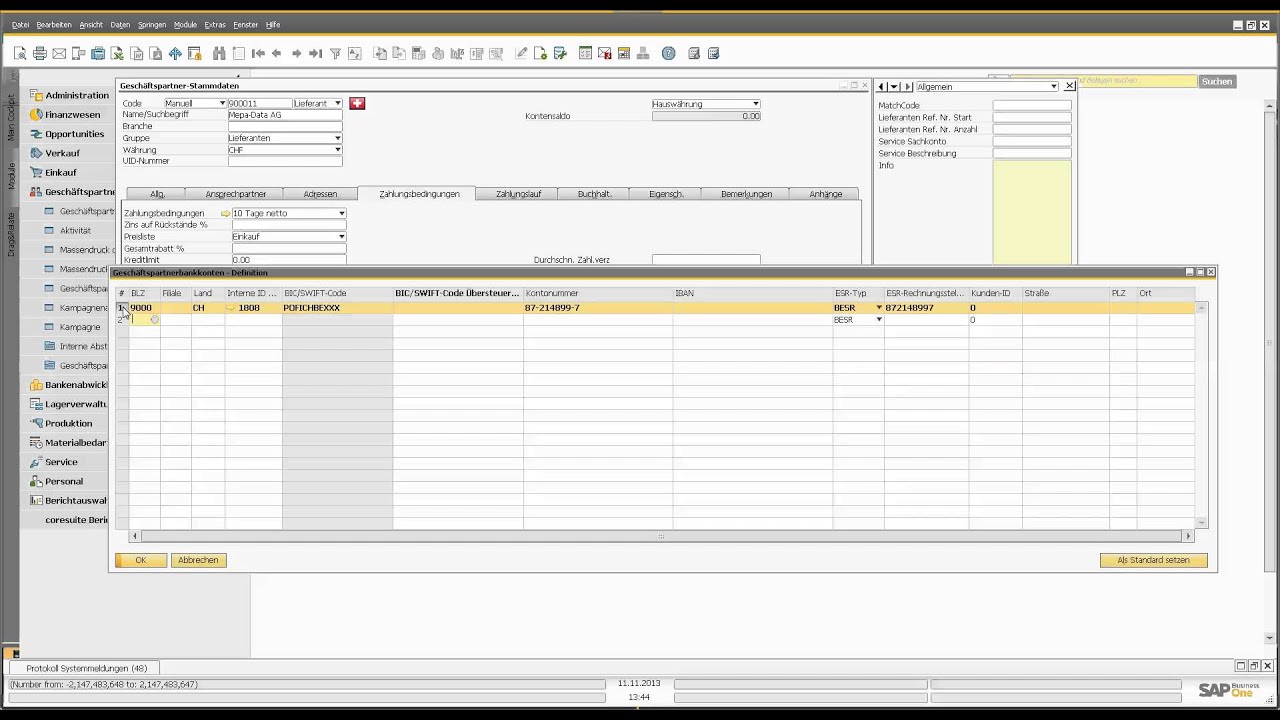Click the Als Standard setzen button
Image resolution: width=1280 pixels, height=720 pixels.
(1153, 560)
